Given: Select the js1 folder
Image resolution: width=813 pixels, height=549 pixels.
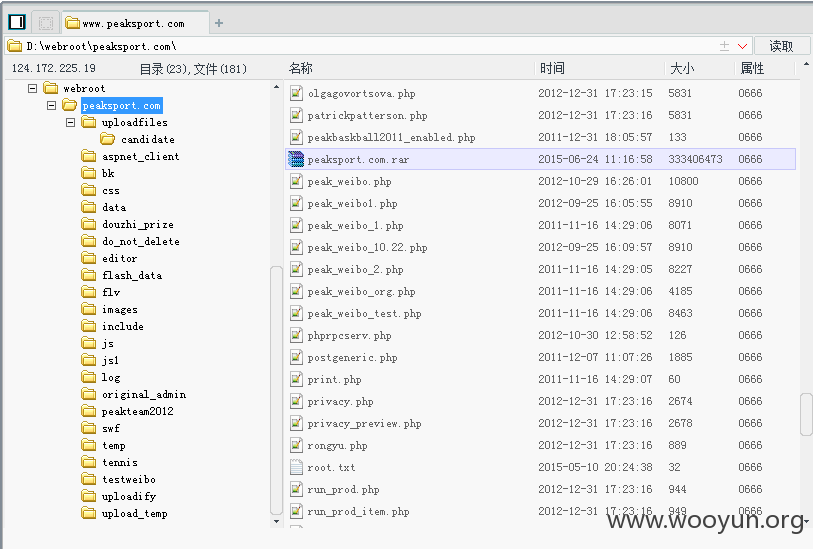Looking at the screenshot, I should tap(110, 360).
